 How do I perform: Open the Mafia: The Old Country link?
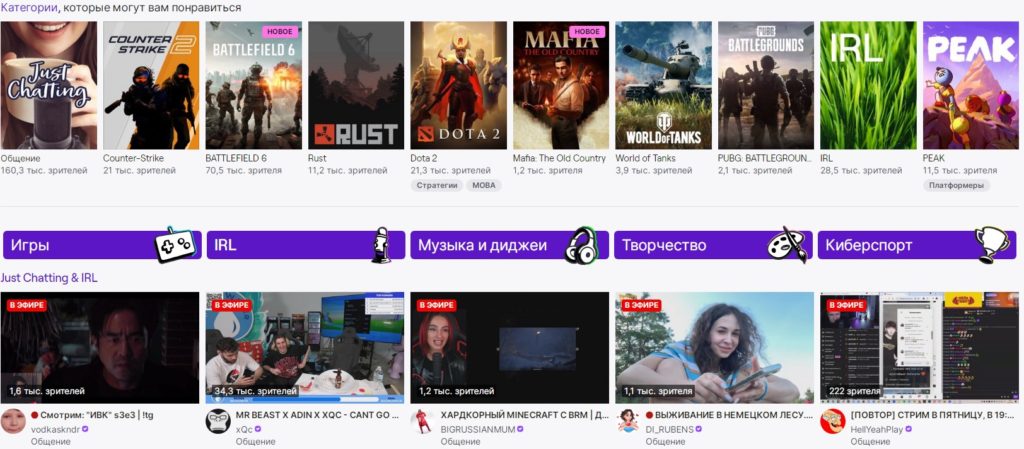pyautogui.click(x=560, y=159)
